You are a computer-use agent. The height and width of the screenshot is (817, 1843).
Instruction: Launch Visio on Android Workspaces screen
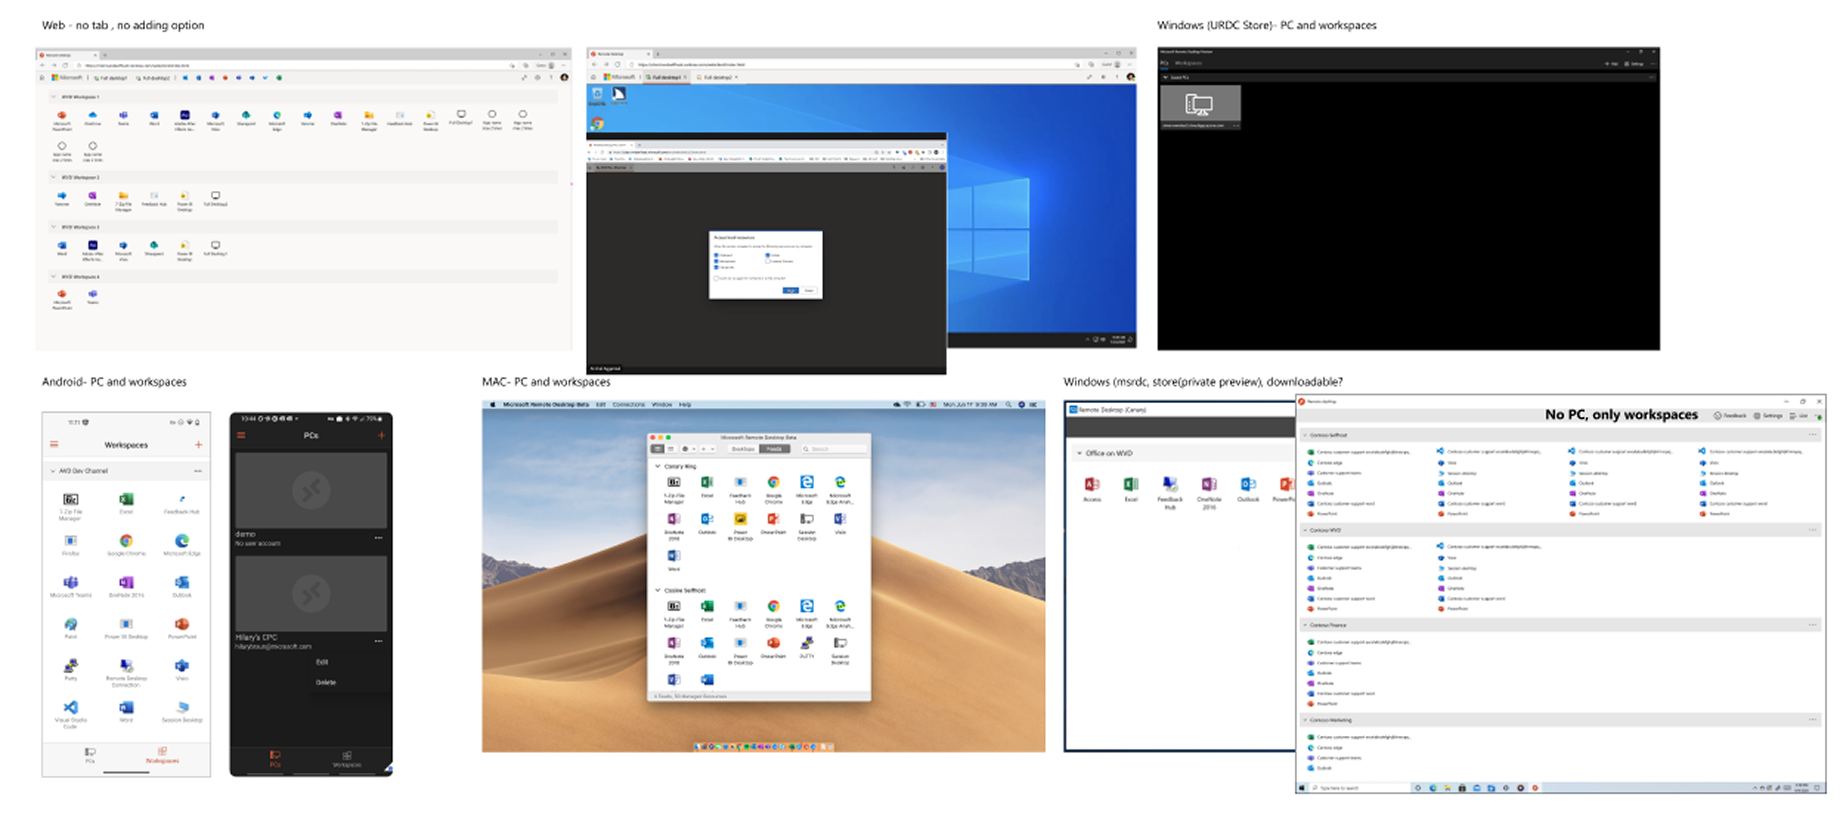pyautogui.click(x=181, y=669)
